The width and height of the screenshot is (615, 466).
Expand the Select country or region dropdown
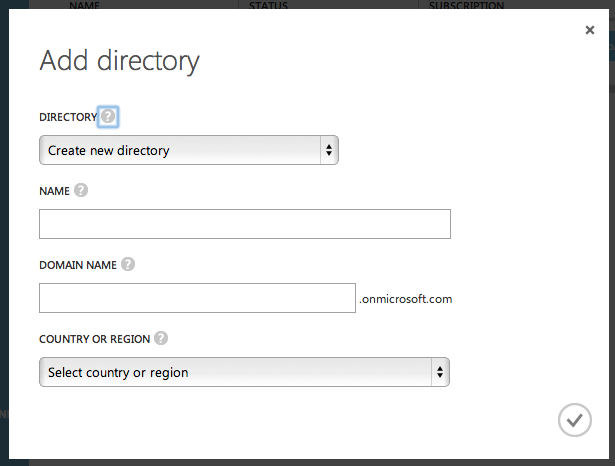[244, 372]
